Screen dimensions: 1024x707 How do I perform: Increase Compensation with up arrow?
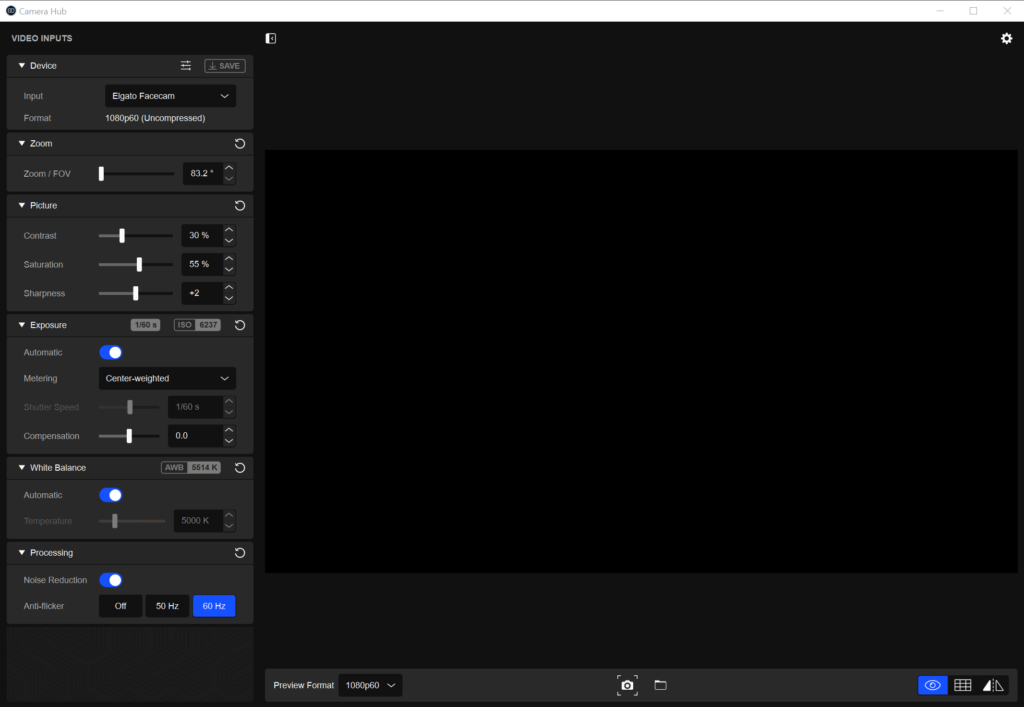pyautogui.click(x=229, y=431)
